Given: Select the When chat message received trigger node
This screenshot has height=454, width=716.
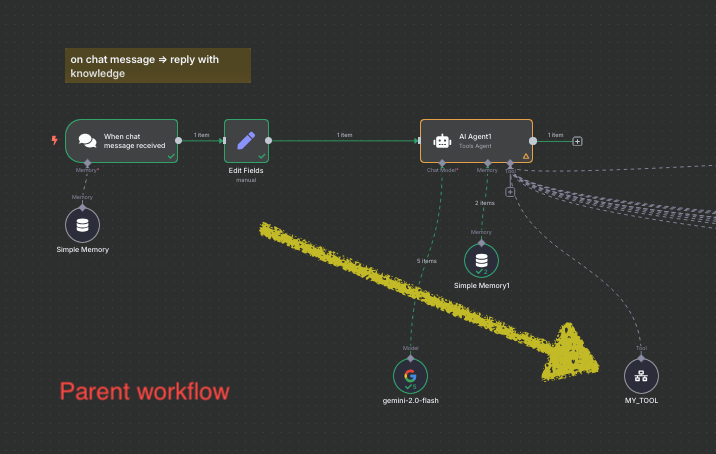Looking at the screenshot, I should pyautogui.click(x=121, y=141).
